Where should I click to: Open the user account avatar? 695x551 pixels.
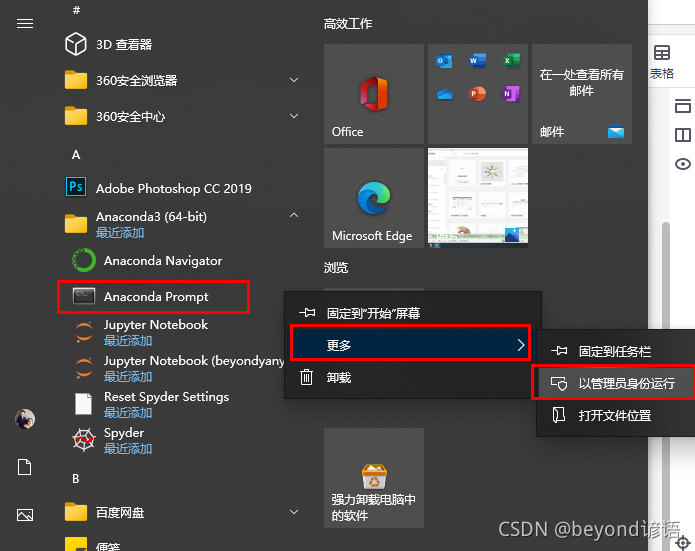[x=25, y=419]
